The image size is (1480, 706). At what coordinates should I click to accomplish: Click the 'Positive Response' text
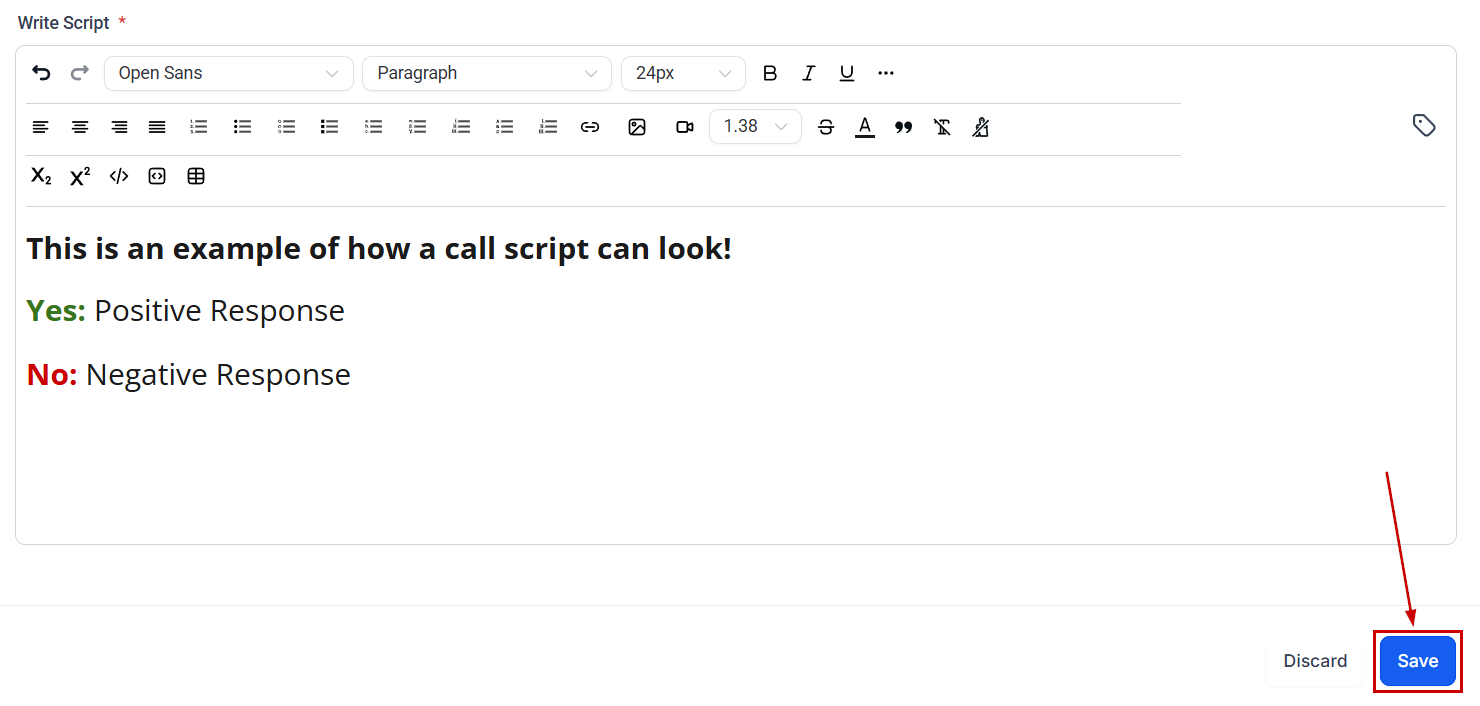tap(220, 311)
